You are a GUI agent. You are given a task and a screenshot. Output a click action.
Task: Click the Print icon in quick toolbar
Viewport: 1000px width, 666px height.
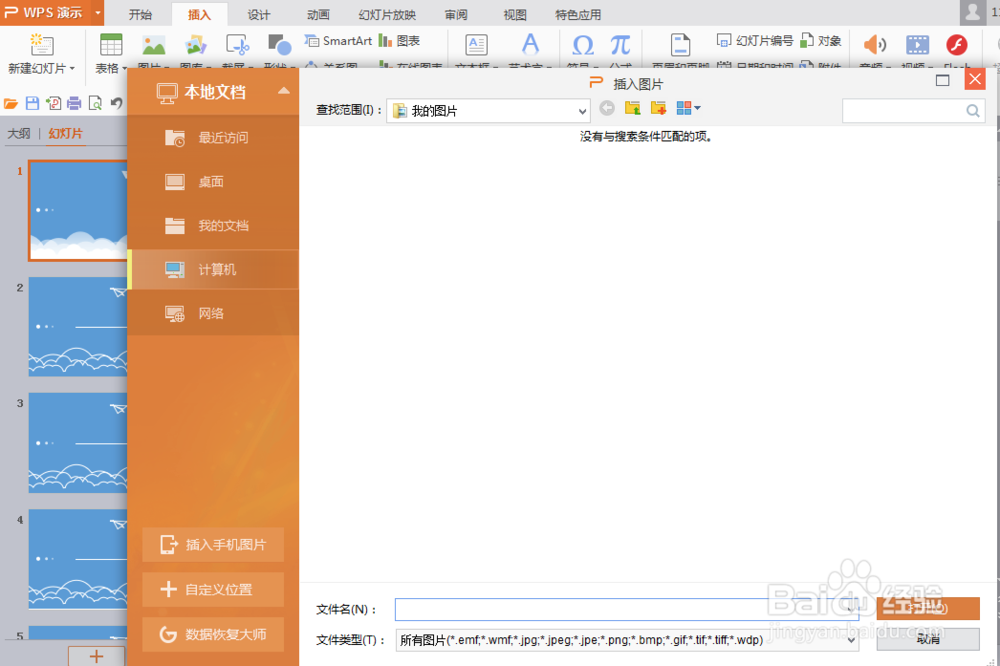[74, 103]
